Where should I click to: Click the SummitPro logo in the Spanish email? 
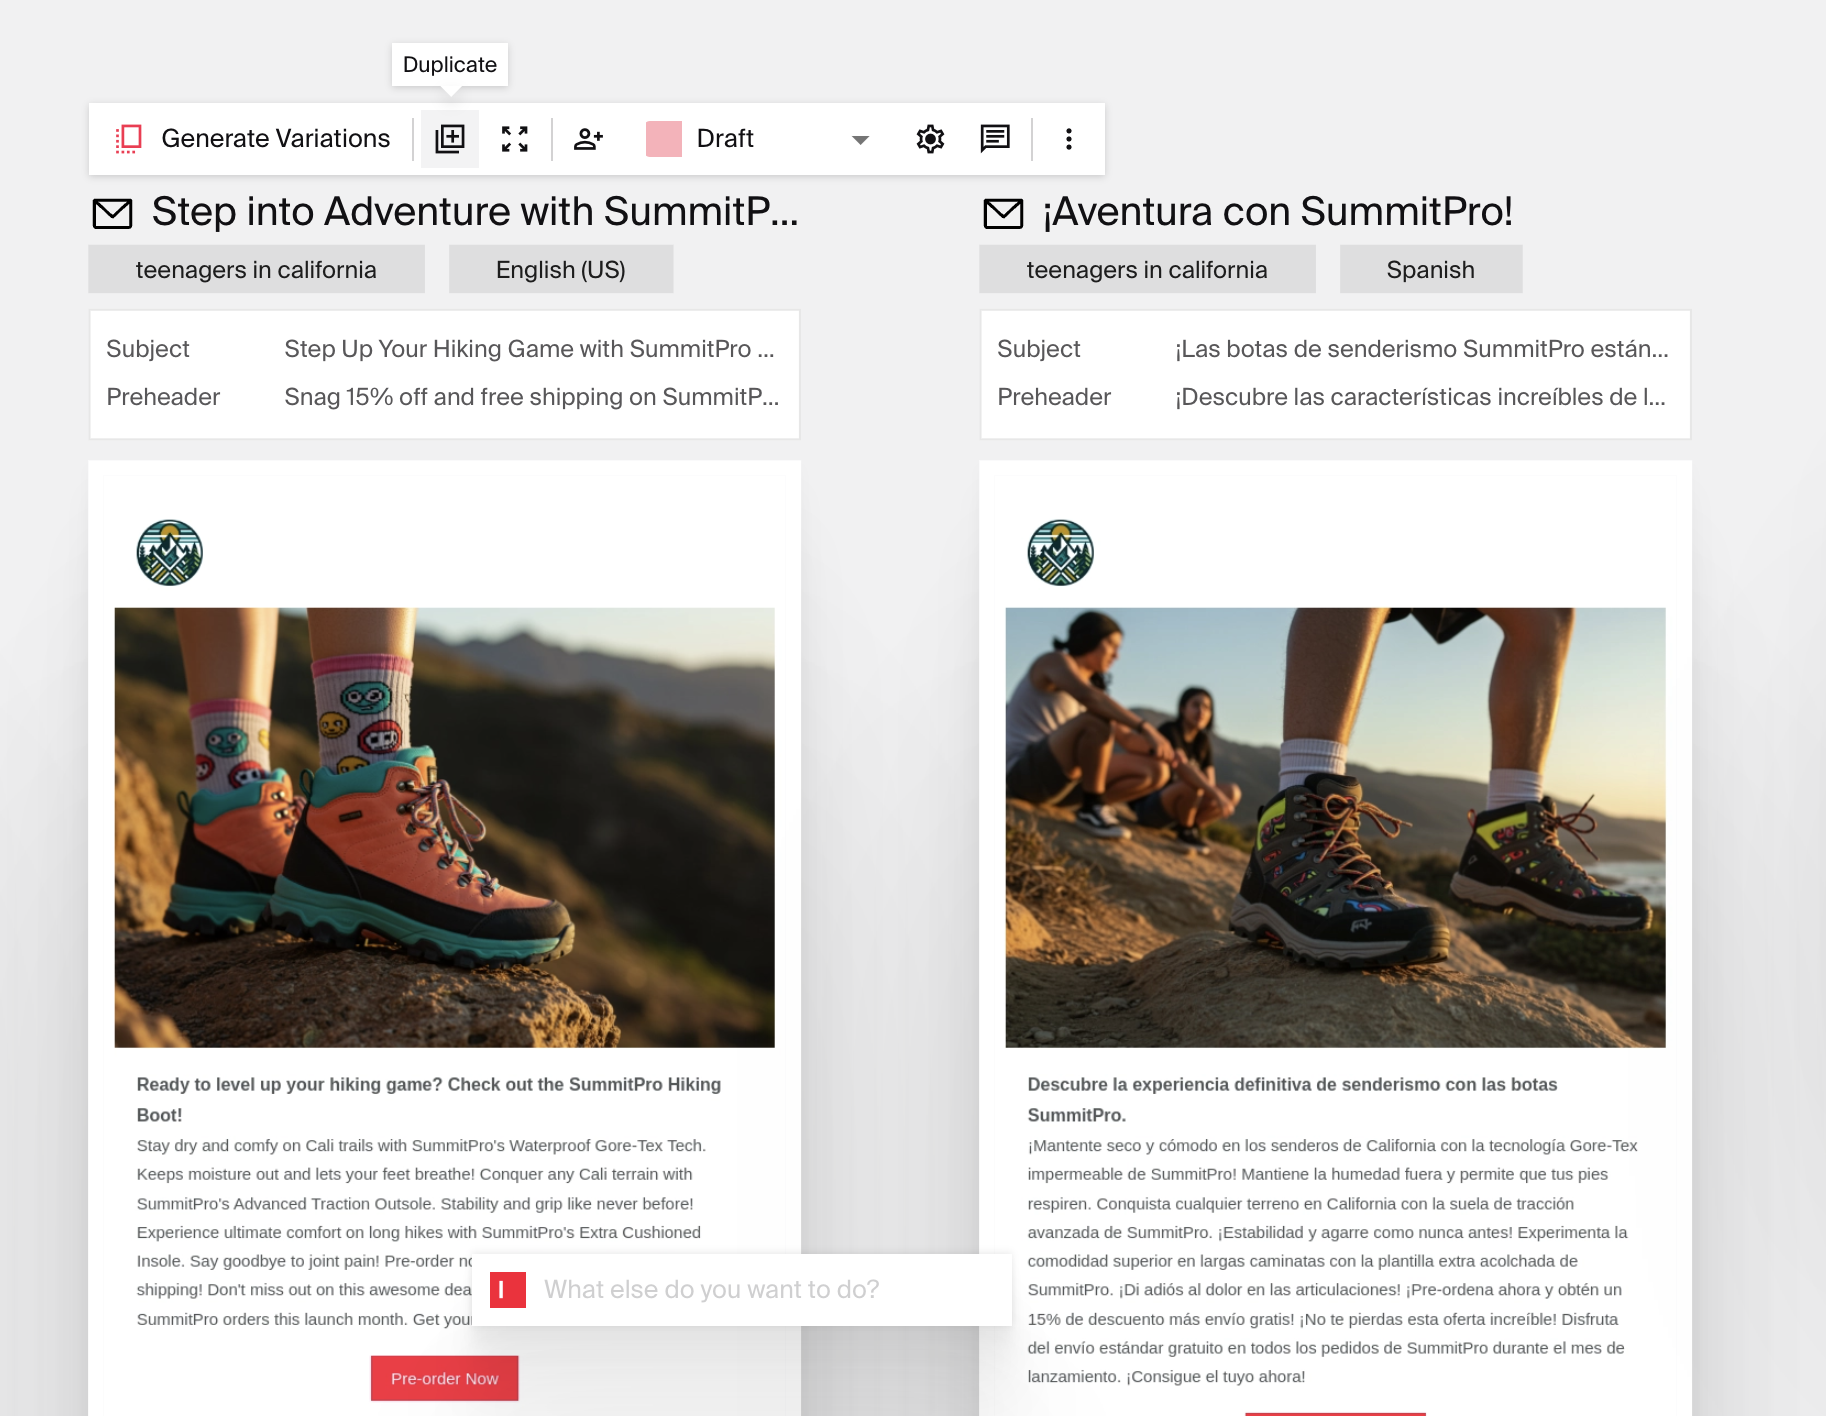(x=1060, y=552)
